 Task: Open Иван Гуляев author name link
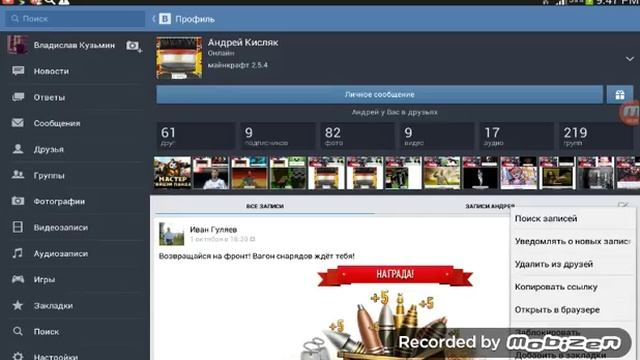(213, 230)
